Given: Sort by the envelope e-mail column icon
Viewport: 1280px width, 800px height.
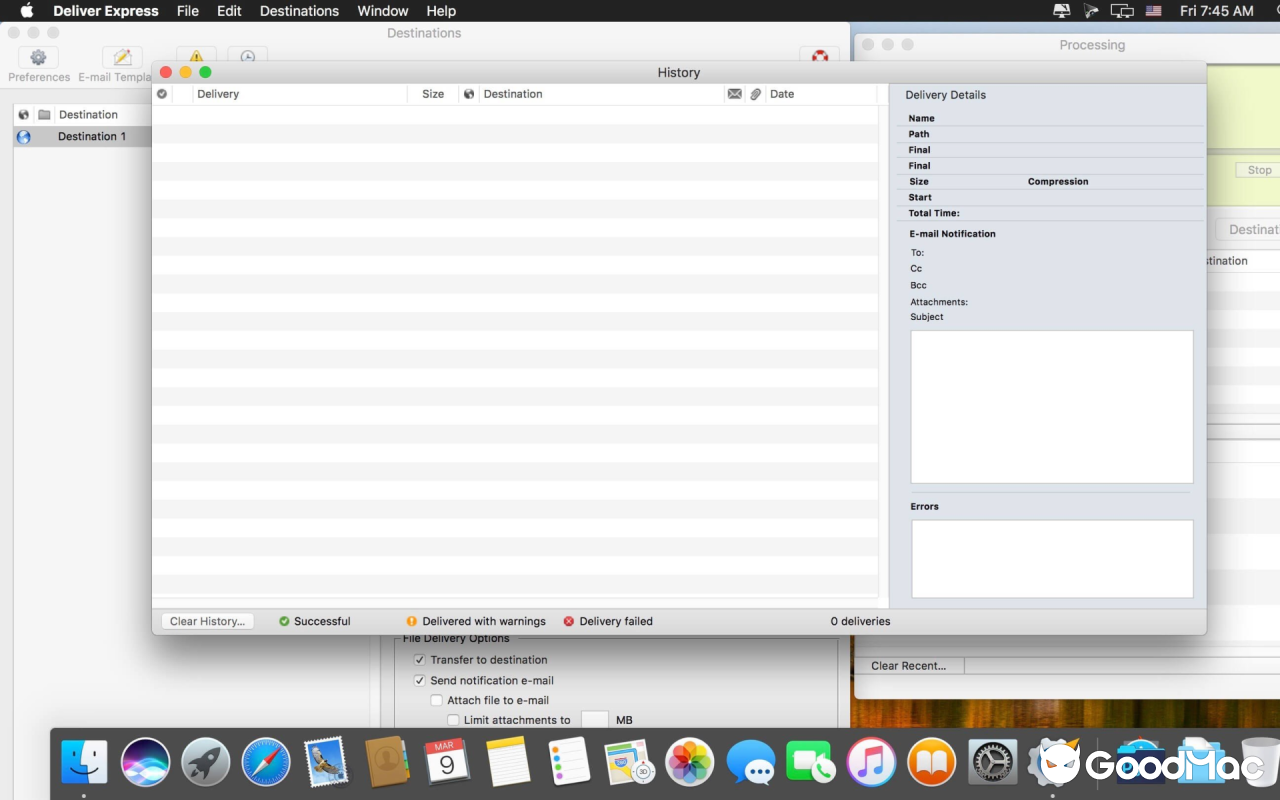Looking at the screenshot, I should point(735,94).
